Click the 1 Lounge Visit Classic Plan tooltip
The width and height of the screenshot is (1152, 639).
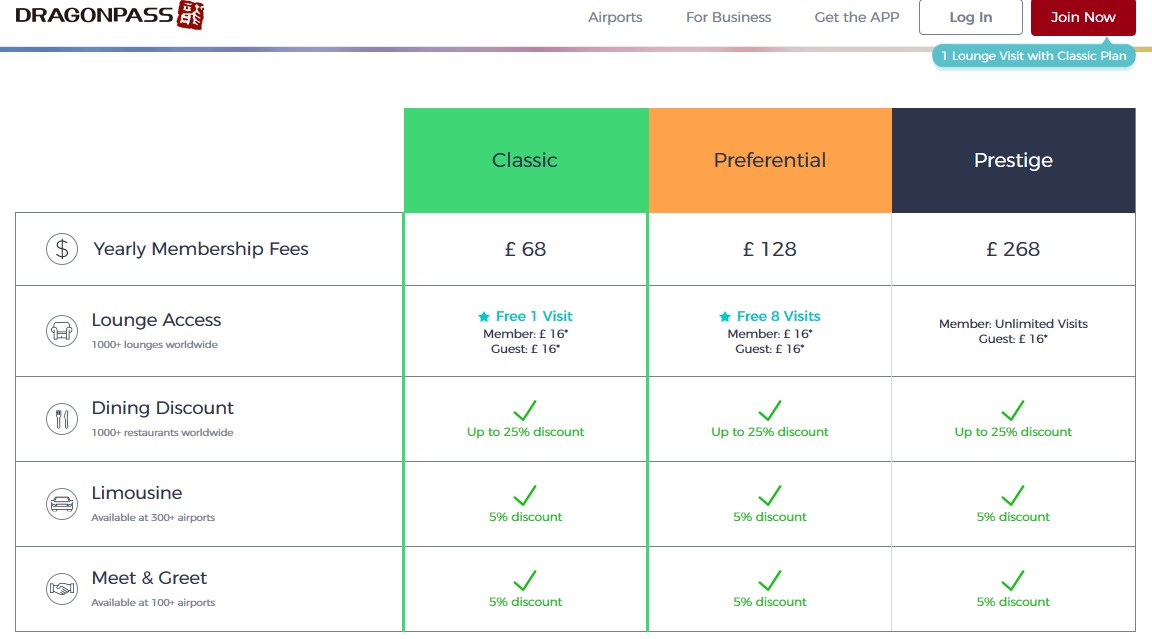[1033, 56]
